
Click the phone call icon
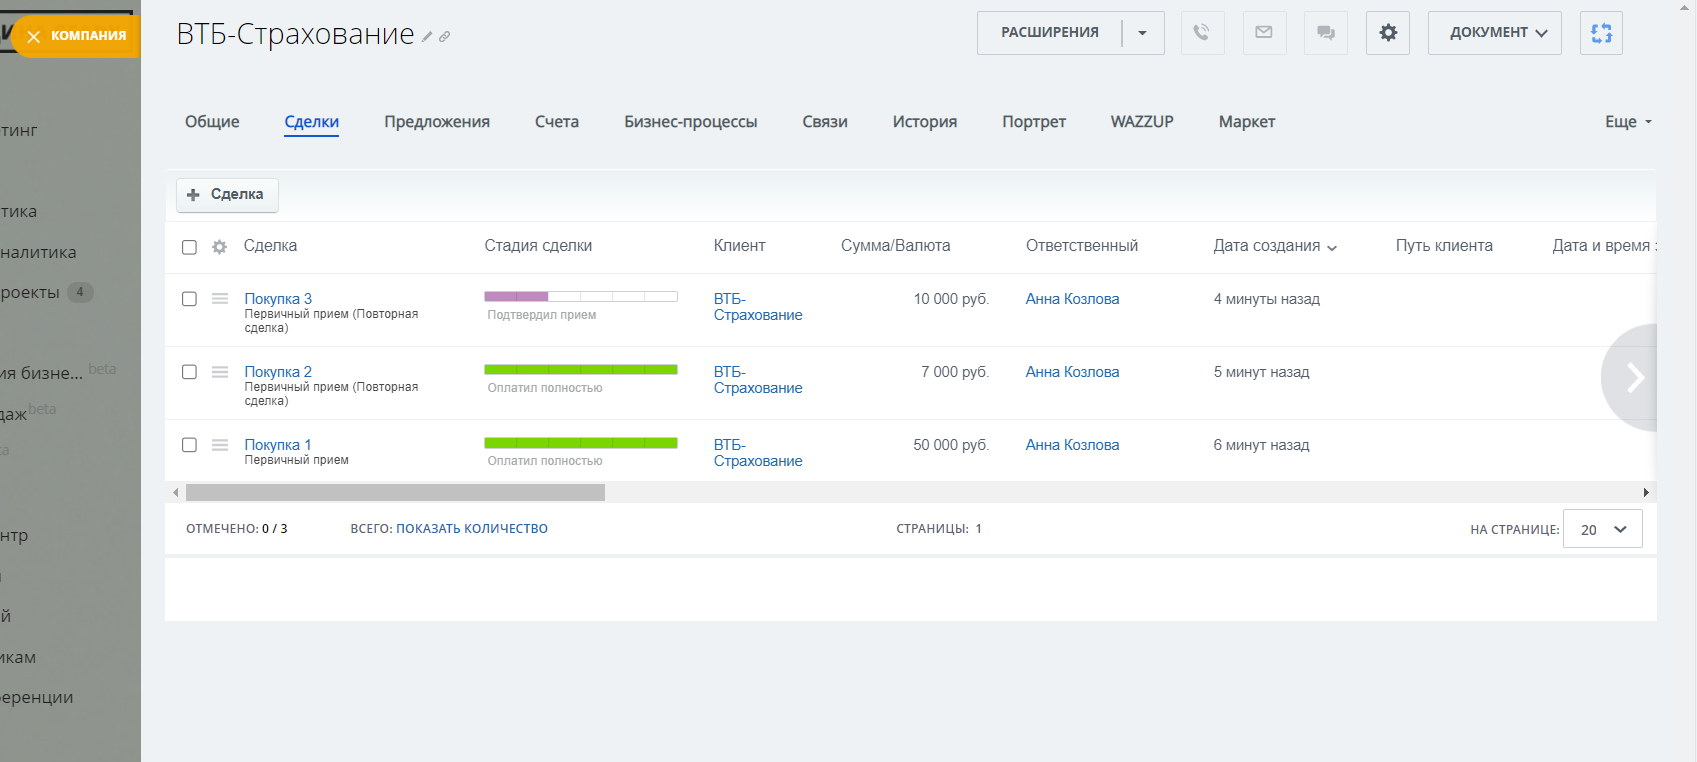coord(1202,33)
